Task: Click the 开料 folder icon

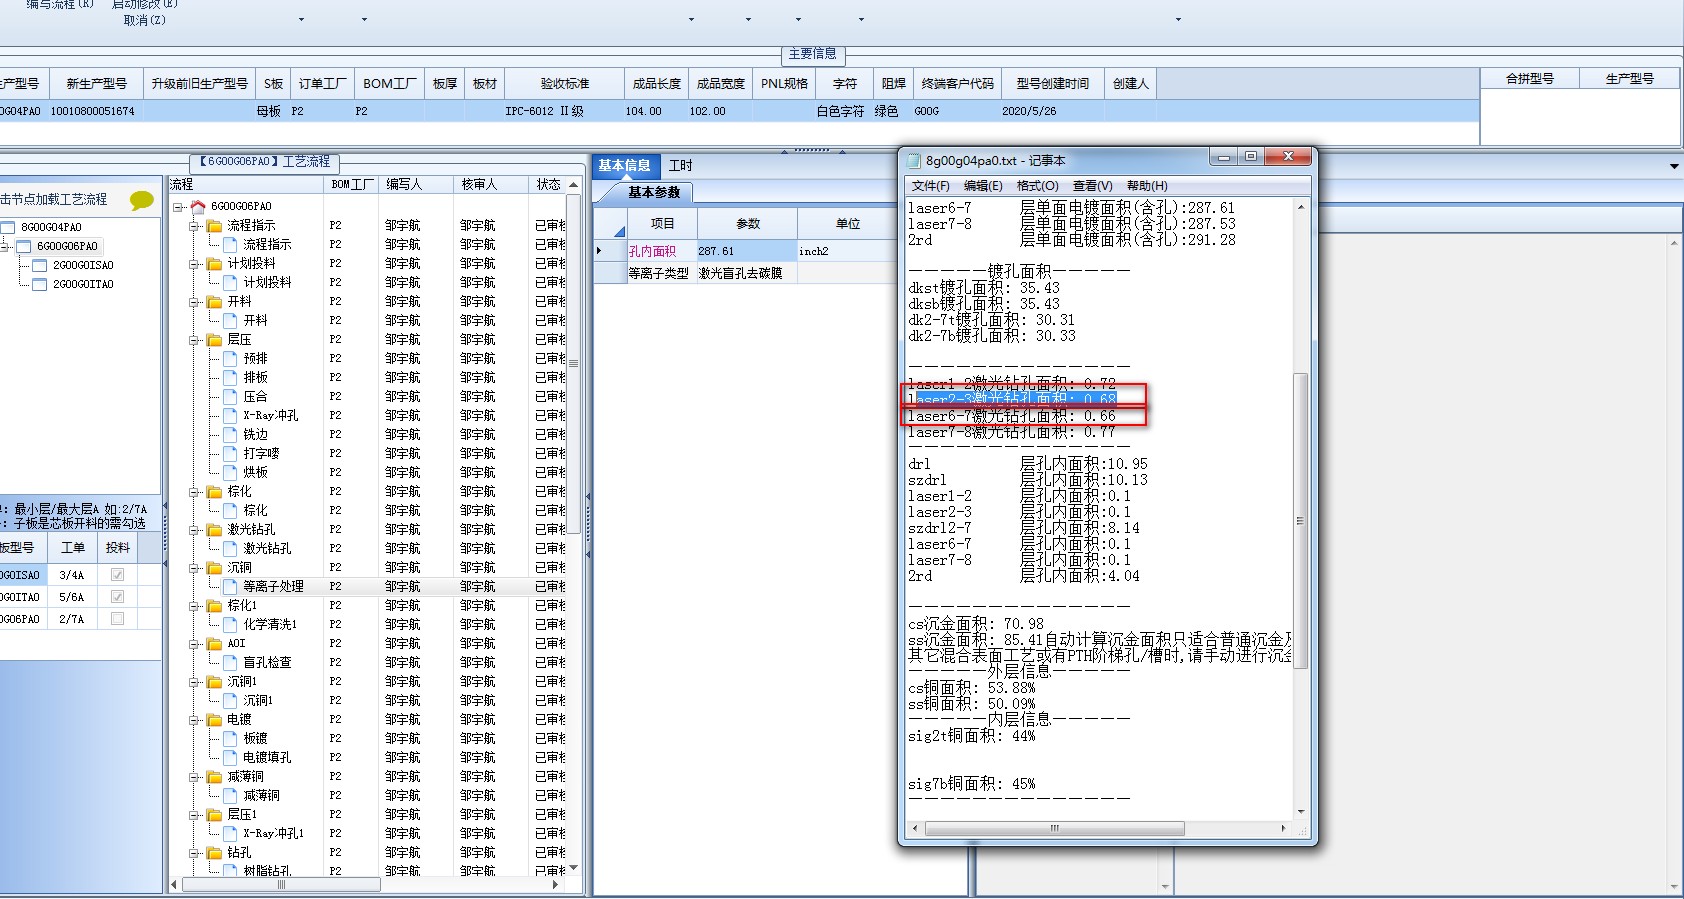Action: [x=214, y=302]
